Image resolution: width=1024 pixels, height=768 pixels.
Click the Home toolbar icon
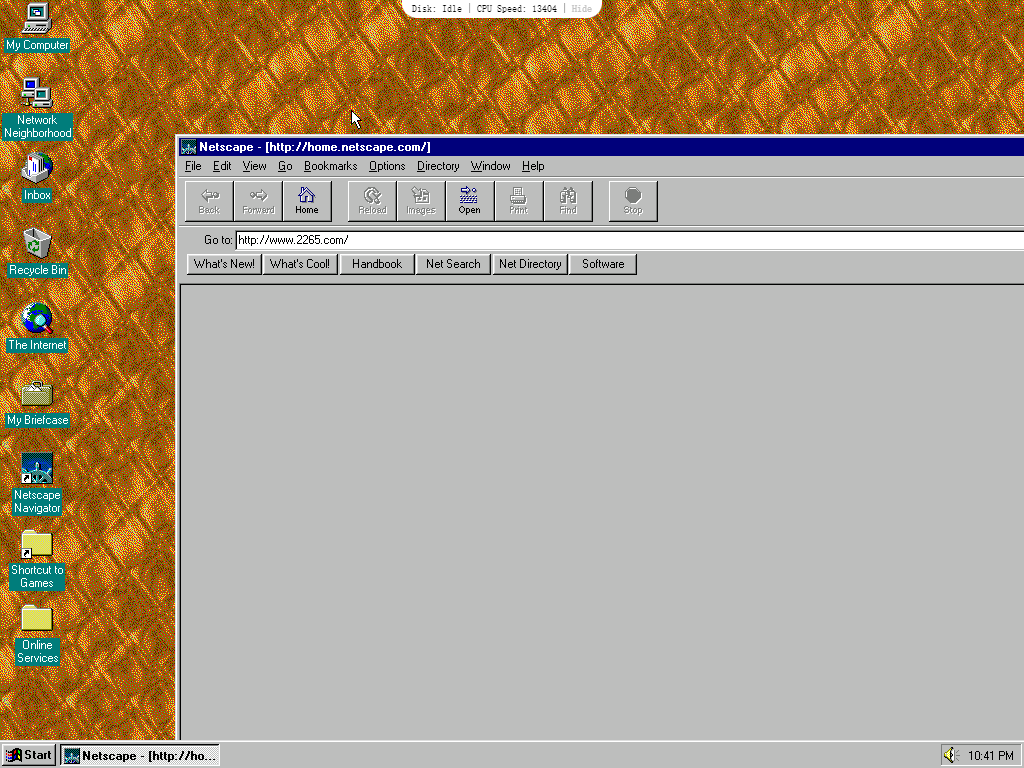tap(307, 200)
